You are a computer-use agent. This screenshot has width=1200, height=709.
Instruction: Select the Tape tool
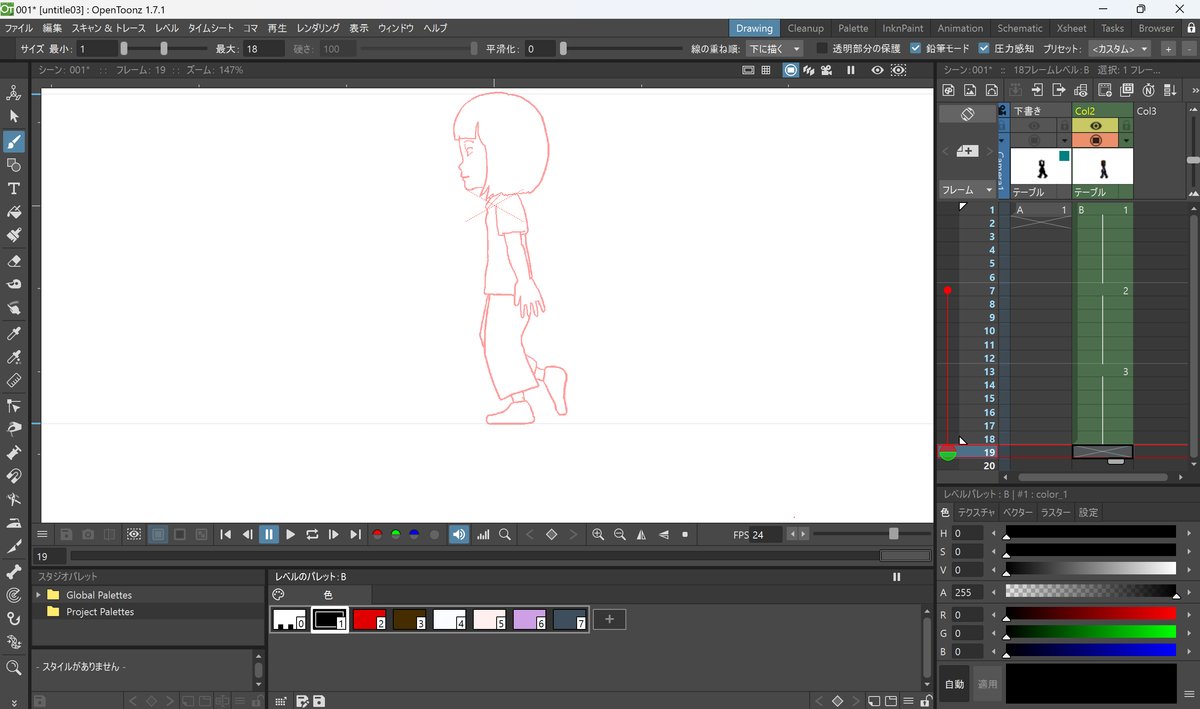[x=14, y=285]
